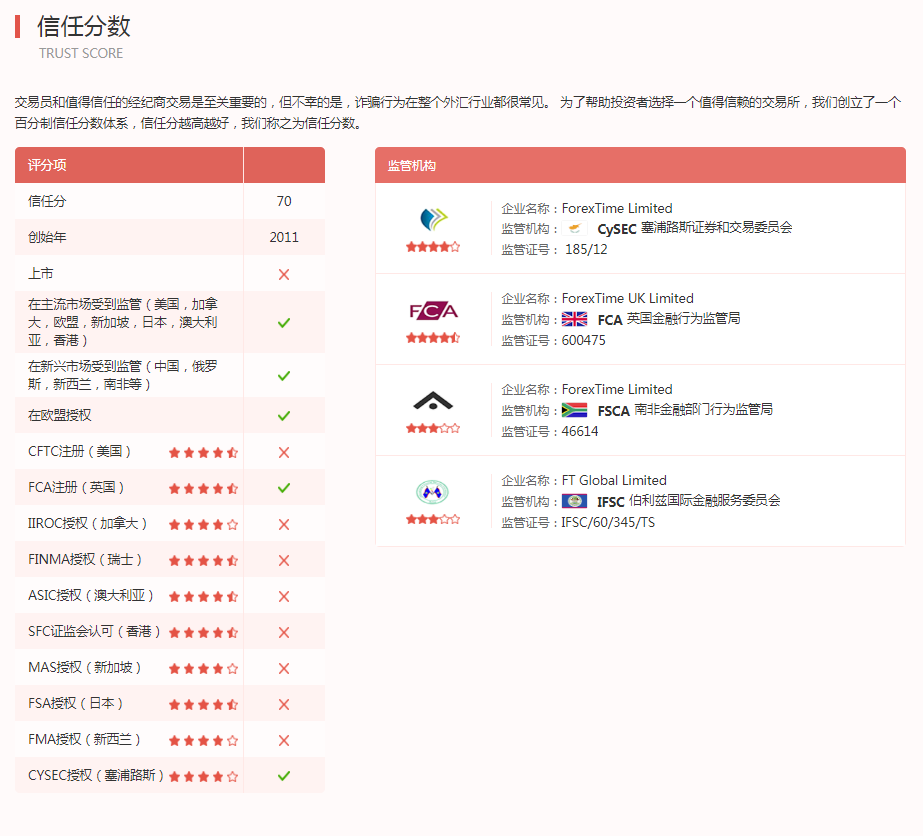
Task: Click the 在欧盟授权 row label
Action: click(x=59, y=415)
